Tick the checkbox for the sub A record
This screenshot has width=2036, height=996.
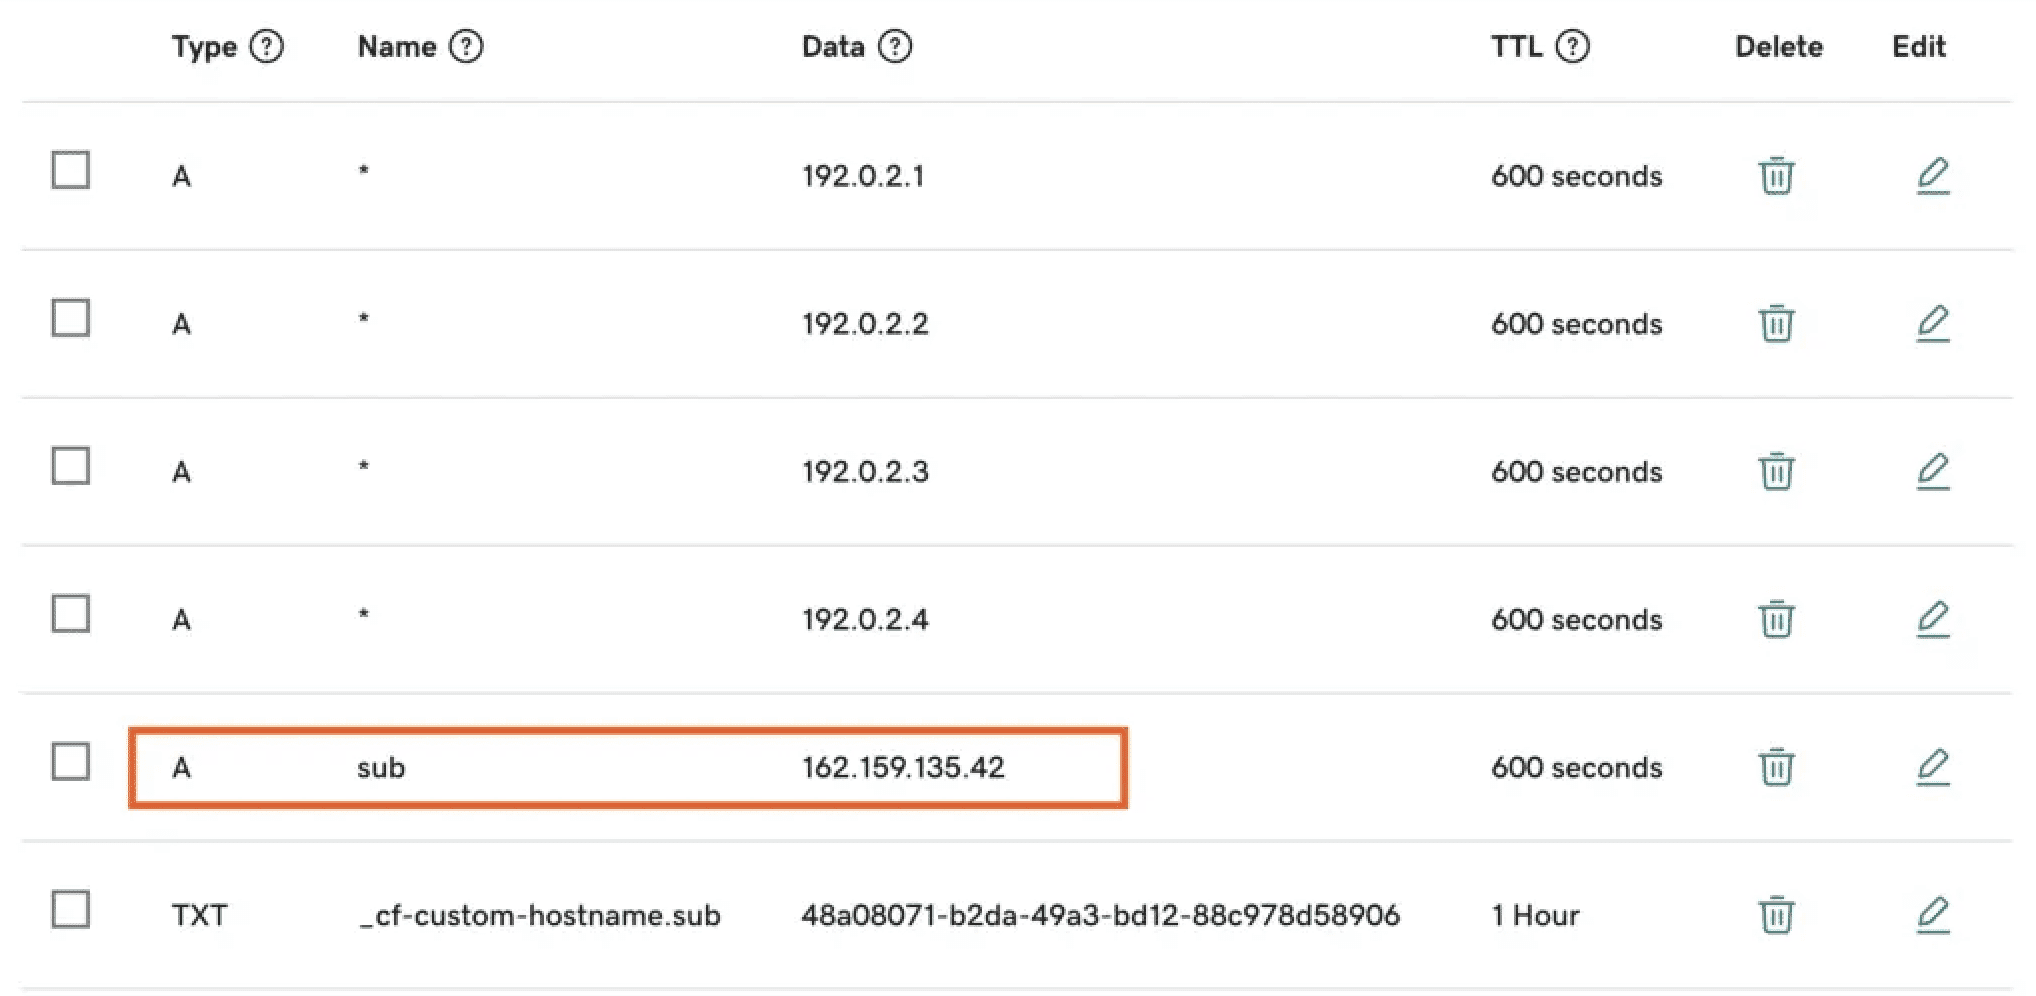point(71,762)
